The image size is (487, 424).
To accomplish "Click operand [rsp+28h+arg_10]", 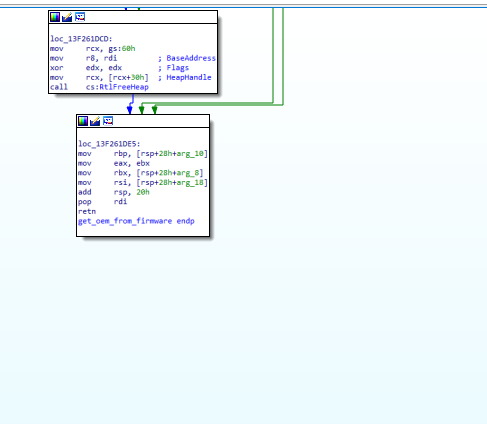I will [x=172, y=154].
